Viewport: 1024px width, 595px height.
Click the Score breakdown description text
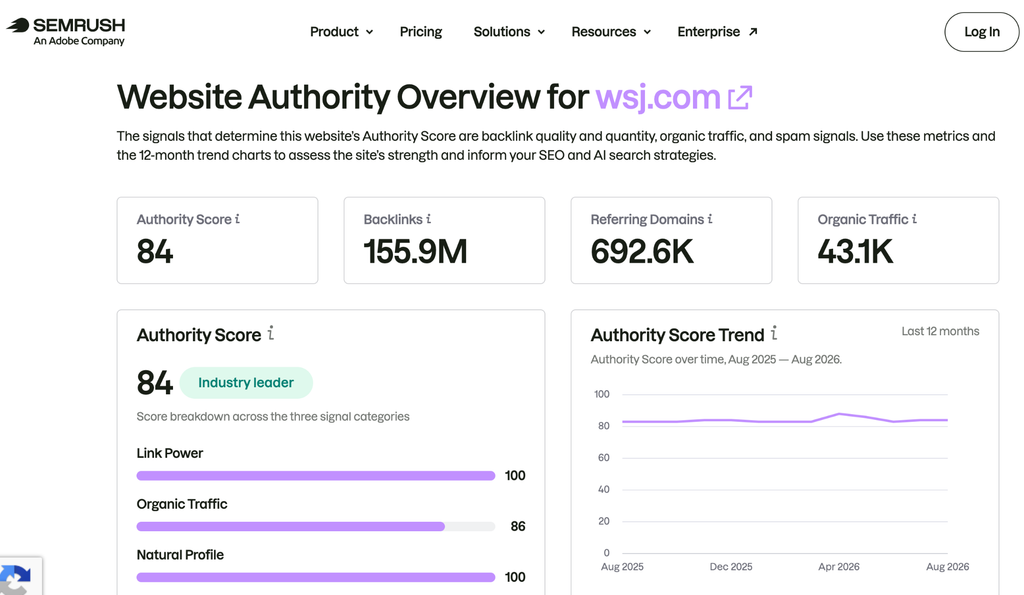pos(273,417)
